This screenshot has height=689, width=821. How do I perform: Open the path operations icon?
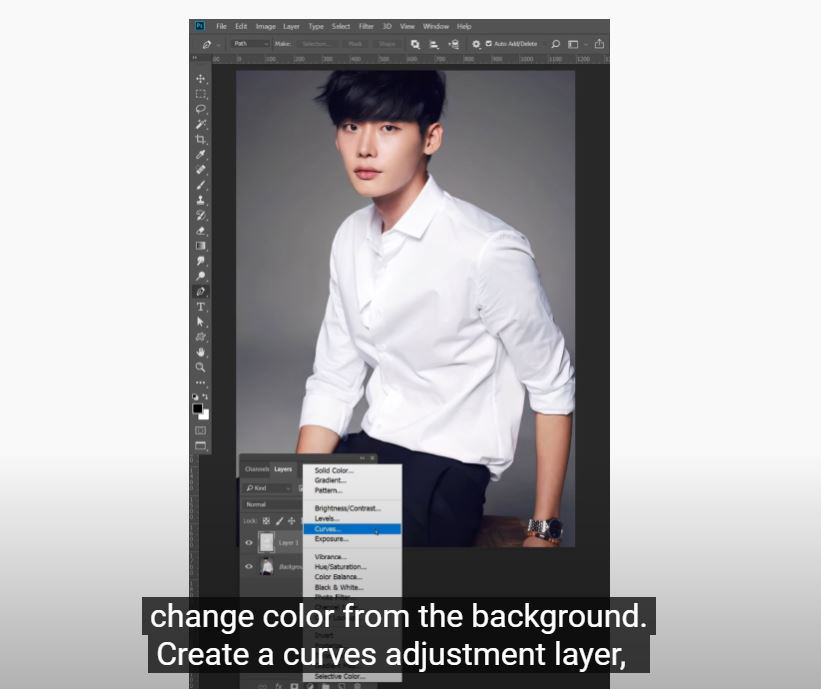[415, 45]
